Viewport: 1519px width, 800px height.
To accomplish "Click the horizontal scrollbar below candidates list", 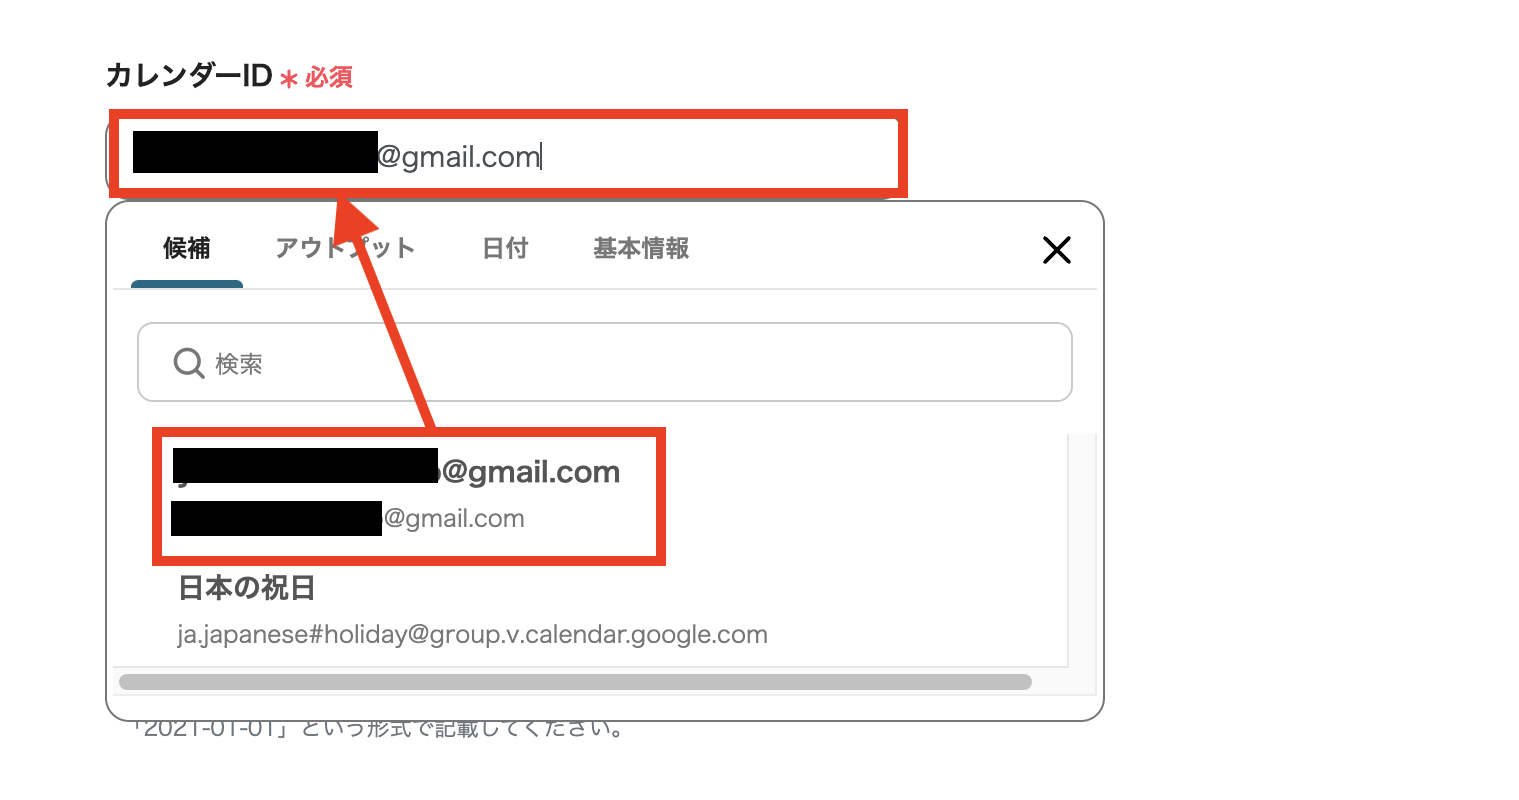I will click(575, 682).
